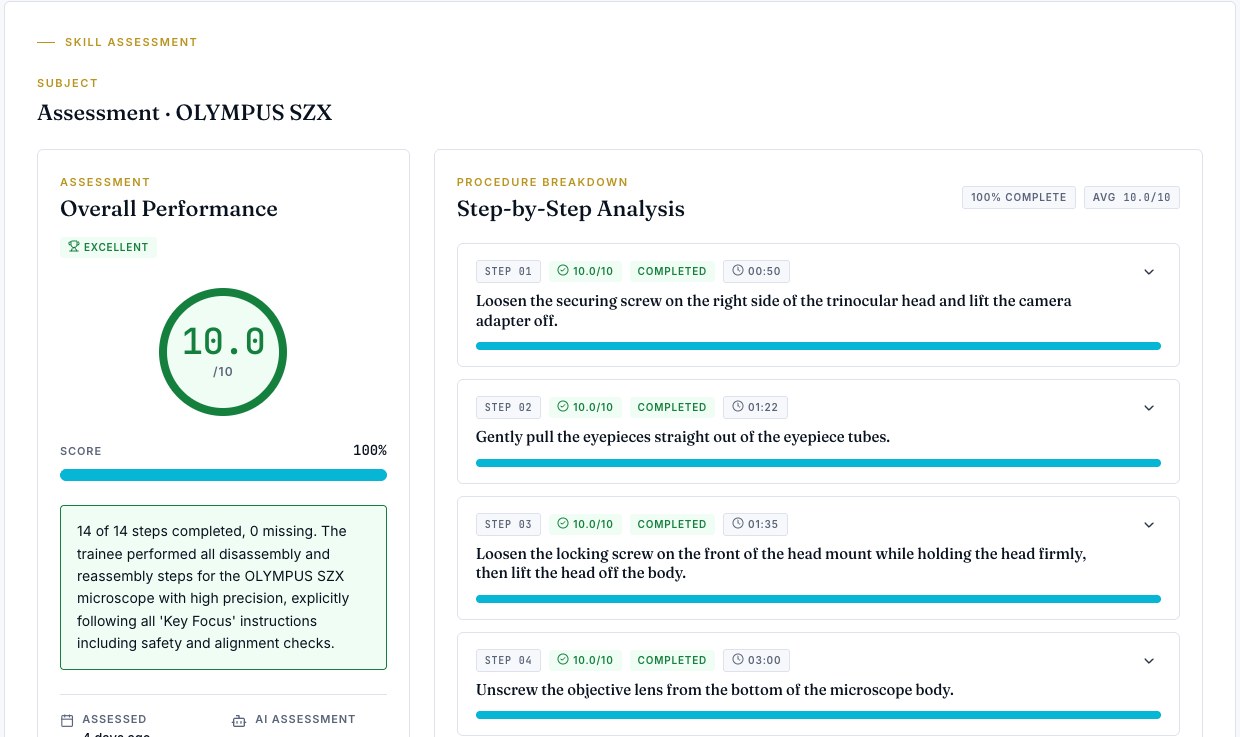Click the STEP 01 label badge

[509, 271]
